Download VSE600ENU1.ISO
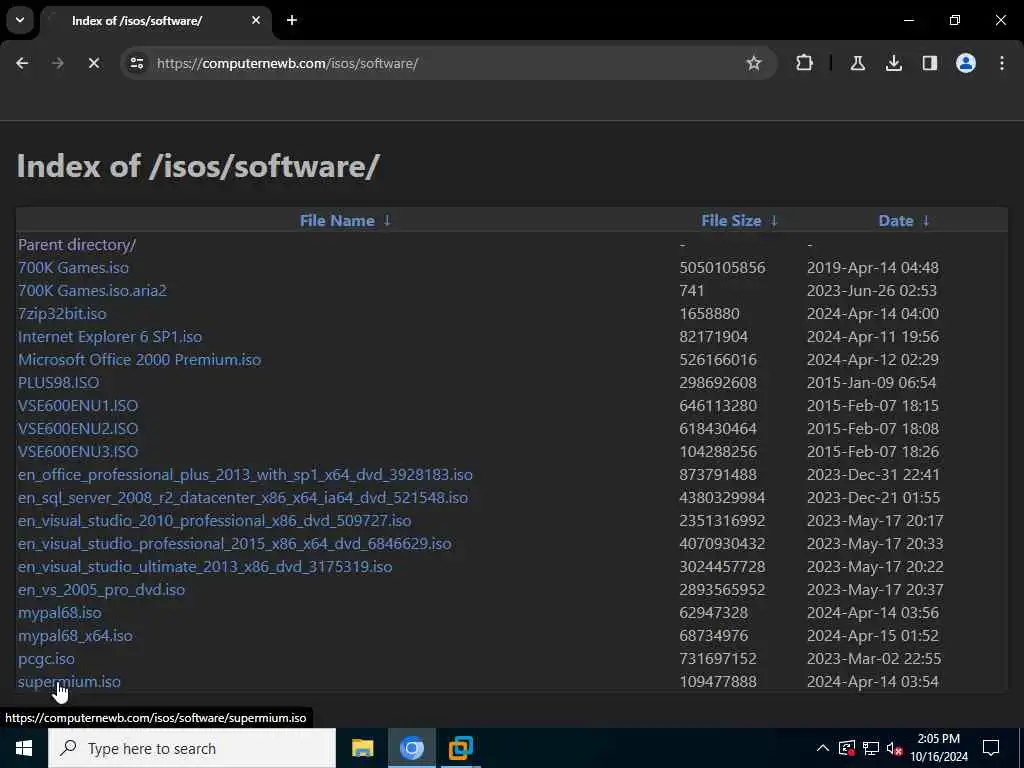The height and width of the screenshot is (768, 1024). click(x=78, y=406)
